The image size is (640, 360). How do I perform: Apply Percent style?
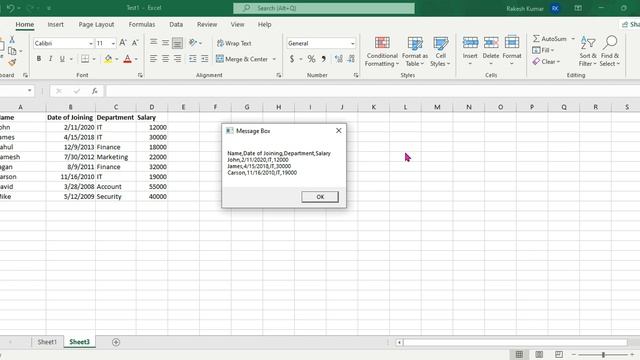coord(311,59)
